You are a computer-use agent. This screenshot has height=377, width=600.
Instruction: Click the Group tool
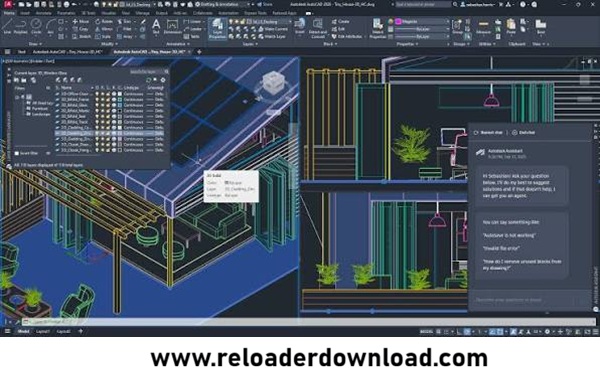(457, 27)
